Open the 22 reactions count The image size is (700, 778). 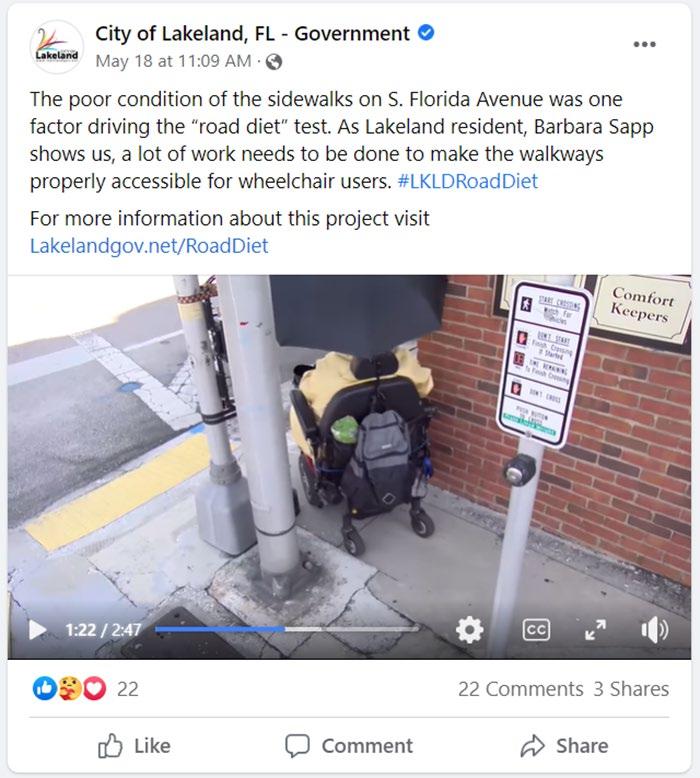click(x=128, y=689)
